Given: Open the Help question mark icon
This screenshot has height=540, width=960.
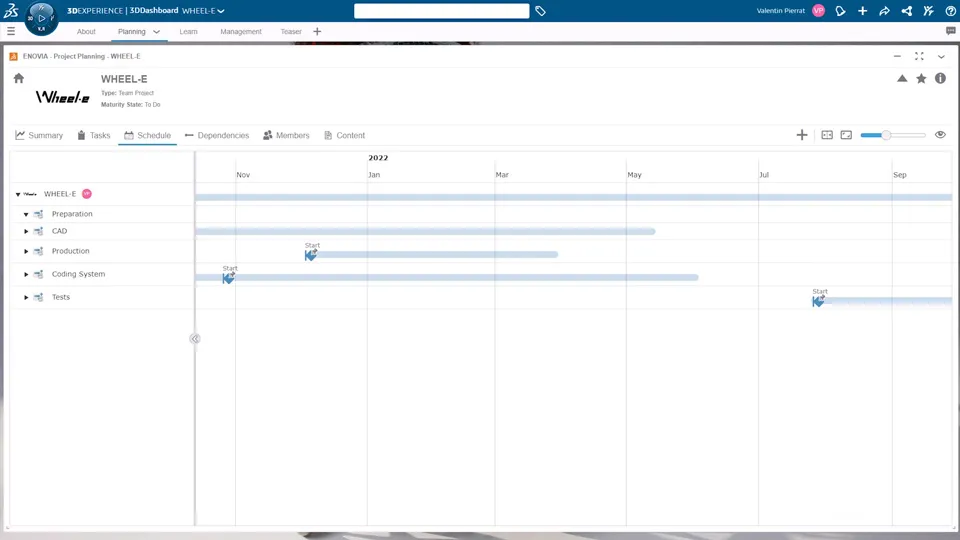Looking at the screenshot, I should click(x=950, y=11).
